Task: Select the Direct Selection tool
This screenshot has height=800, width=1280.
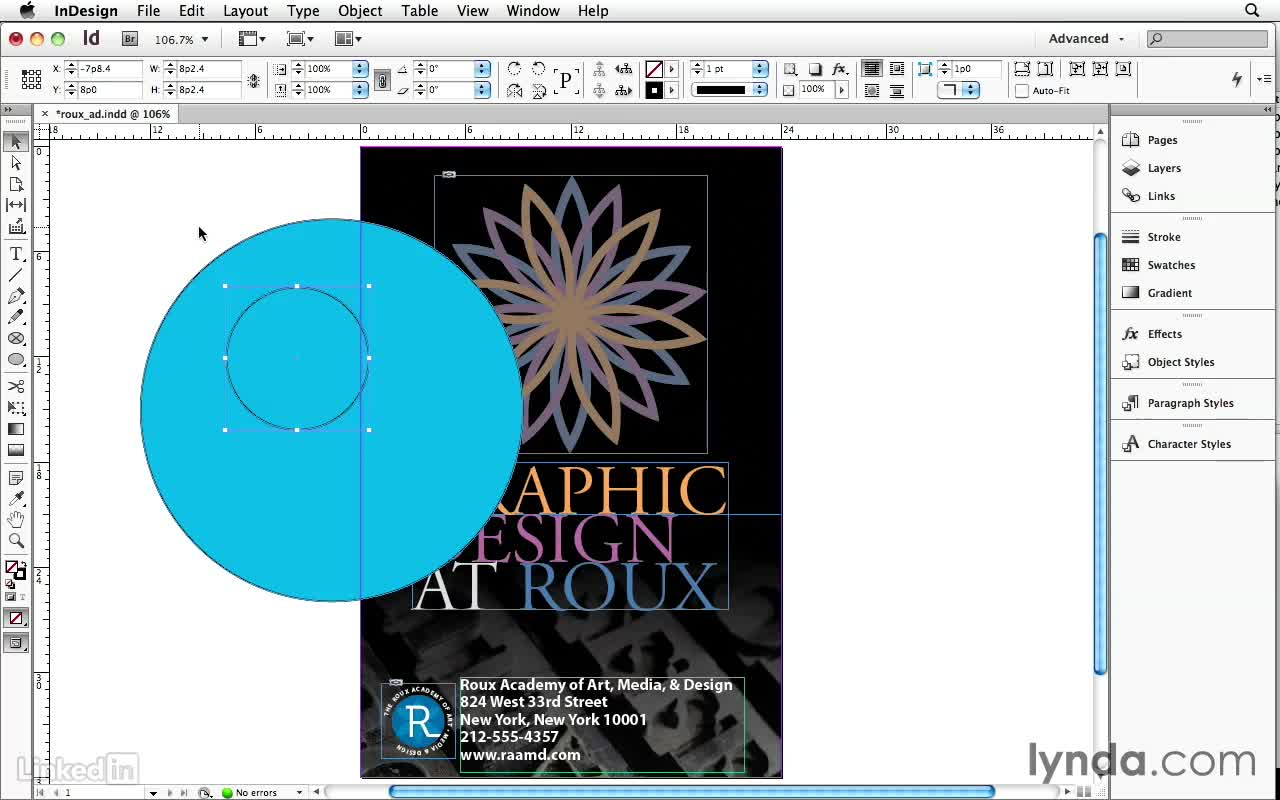Action: pyautogui.click(x=16, y=163)
